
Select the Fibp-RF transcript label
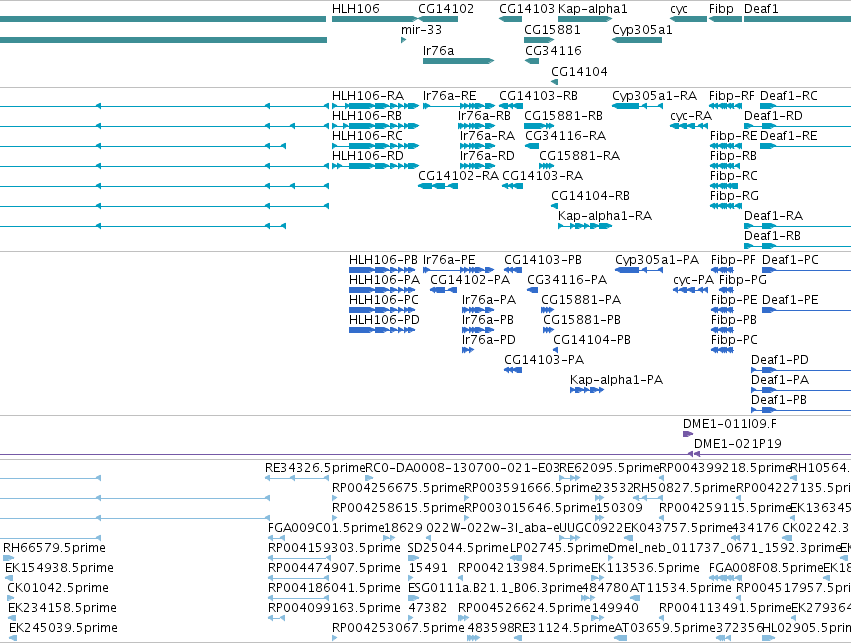tap(732, 96)
